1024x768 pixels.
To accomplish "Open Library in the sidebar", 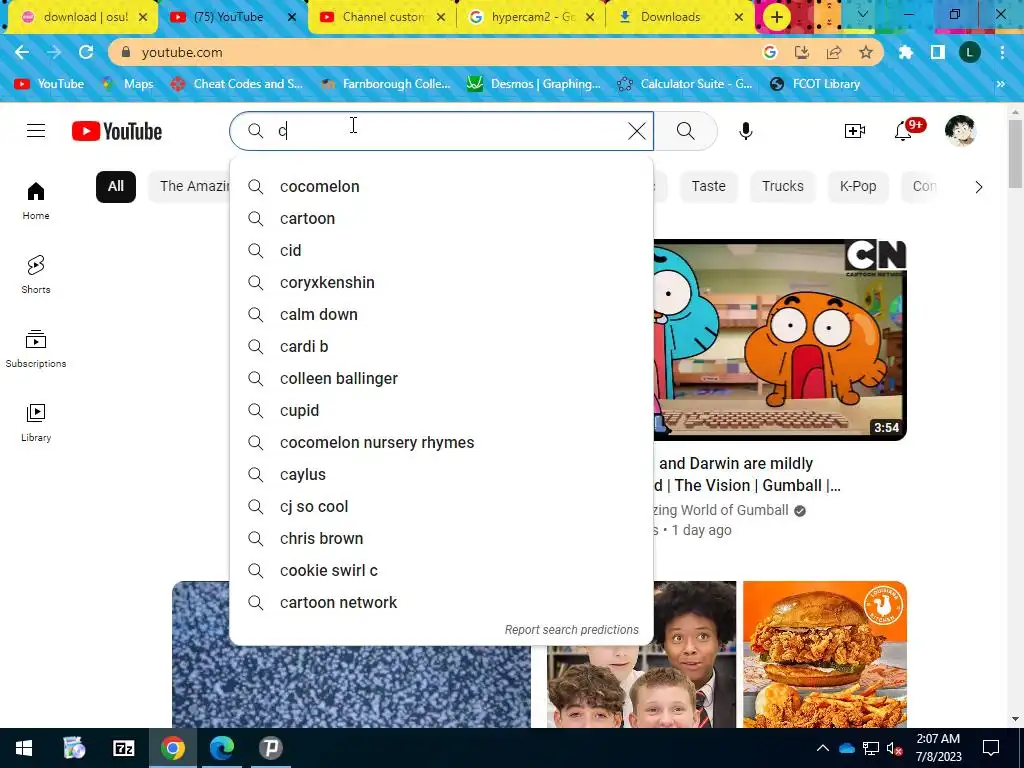I will coord(36,423).
